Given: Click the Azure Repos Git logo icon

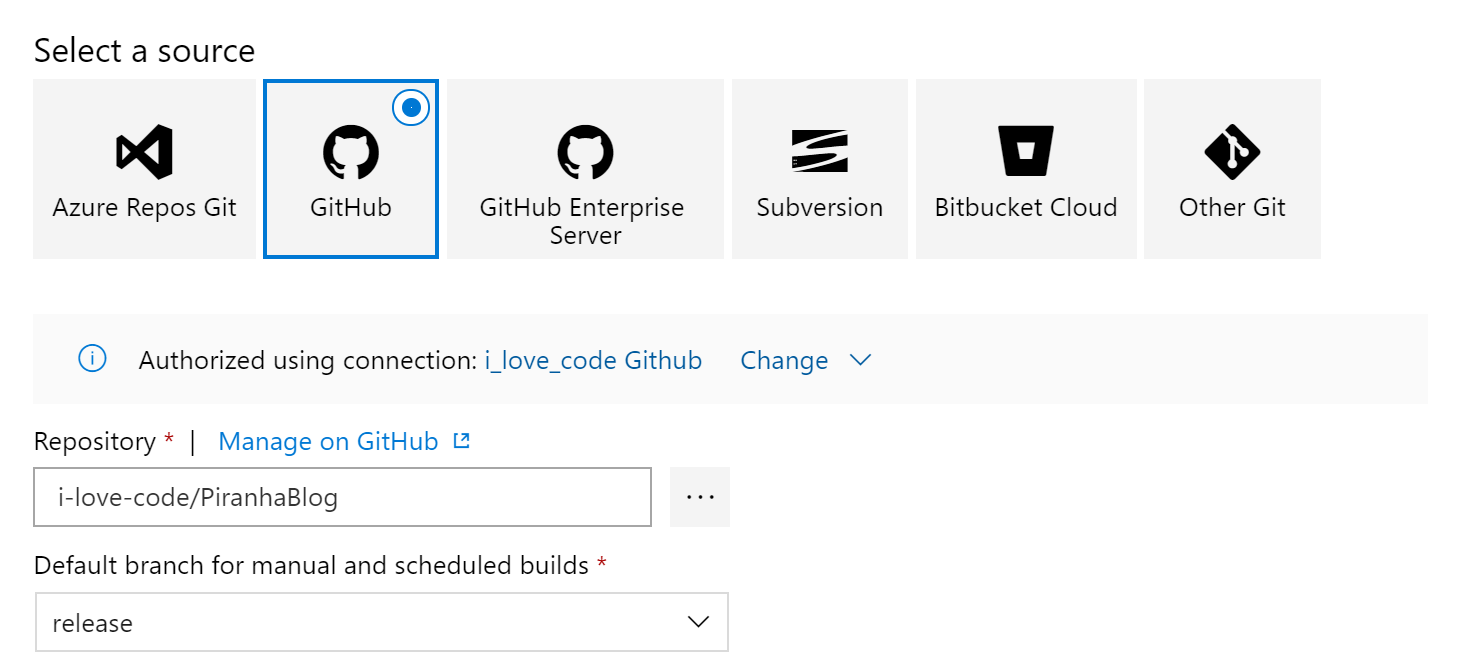Looking at the screenshot, I should (x=145, y=152).
